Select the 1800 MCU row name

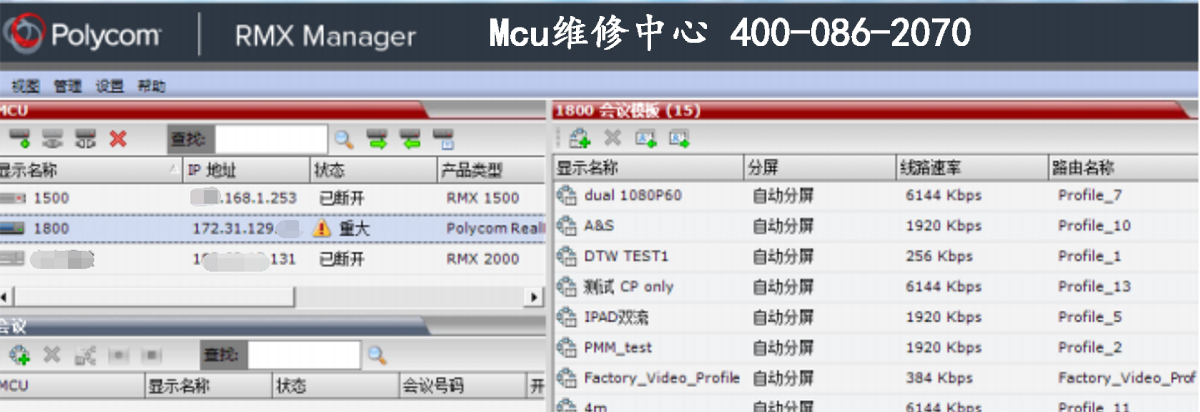(52, 229)
